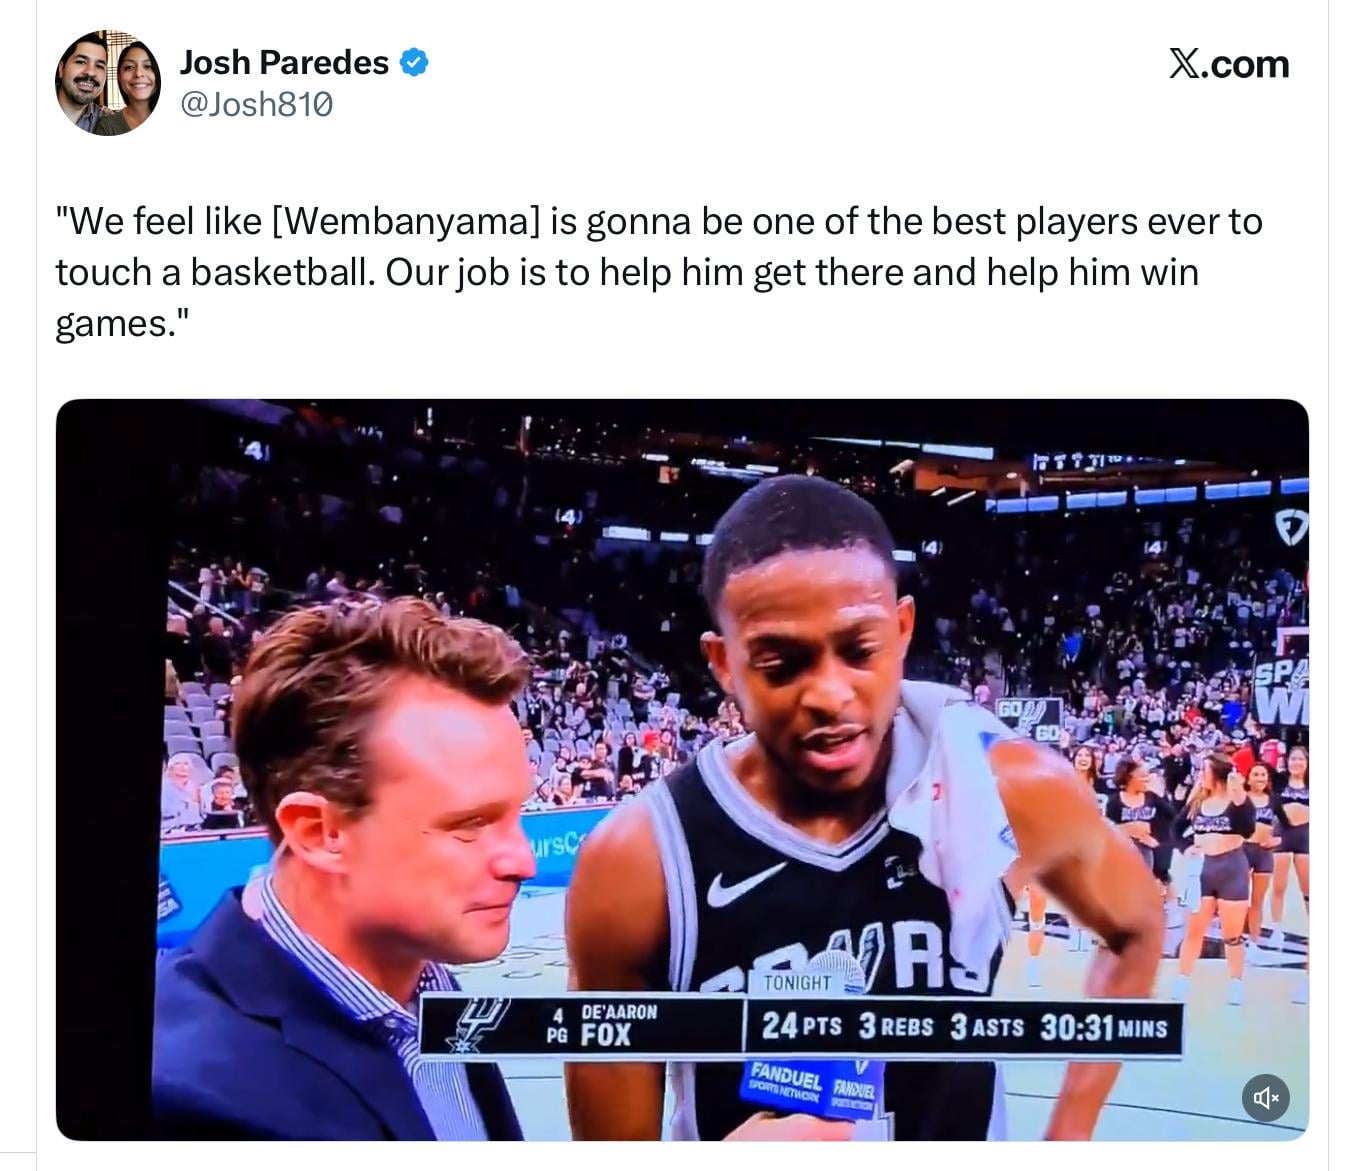1357x1171 pixels.
Task: Click the FanDuel shield logo in video corner
Action: (1290, 526)
